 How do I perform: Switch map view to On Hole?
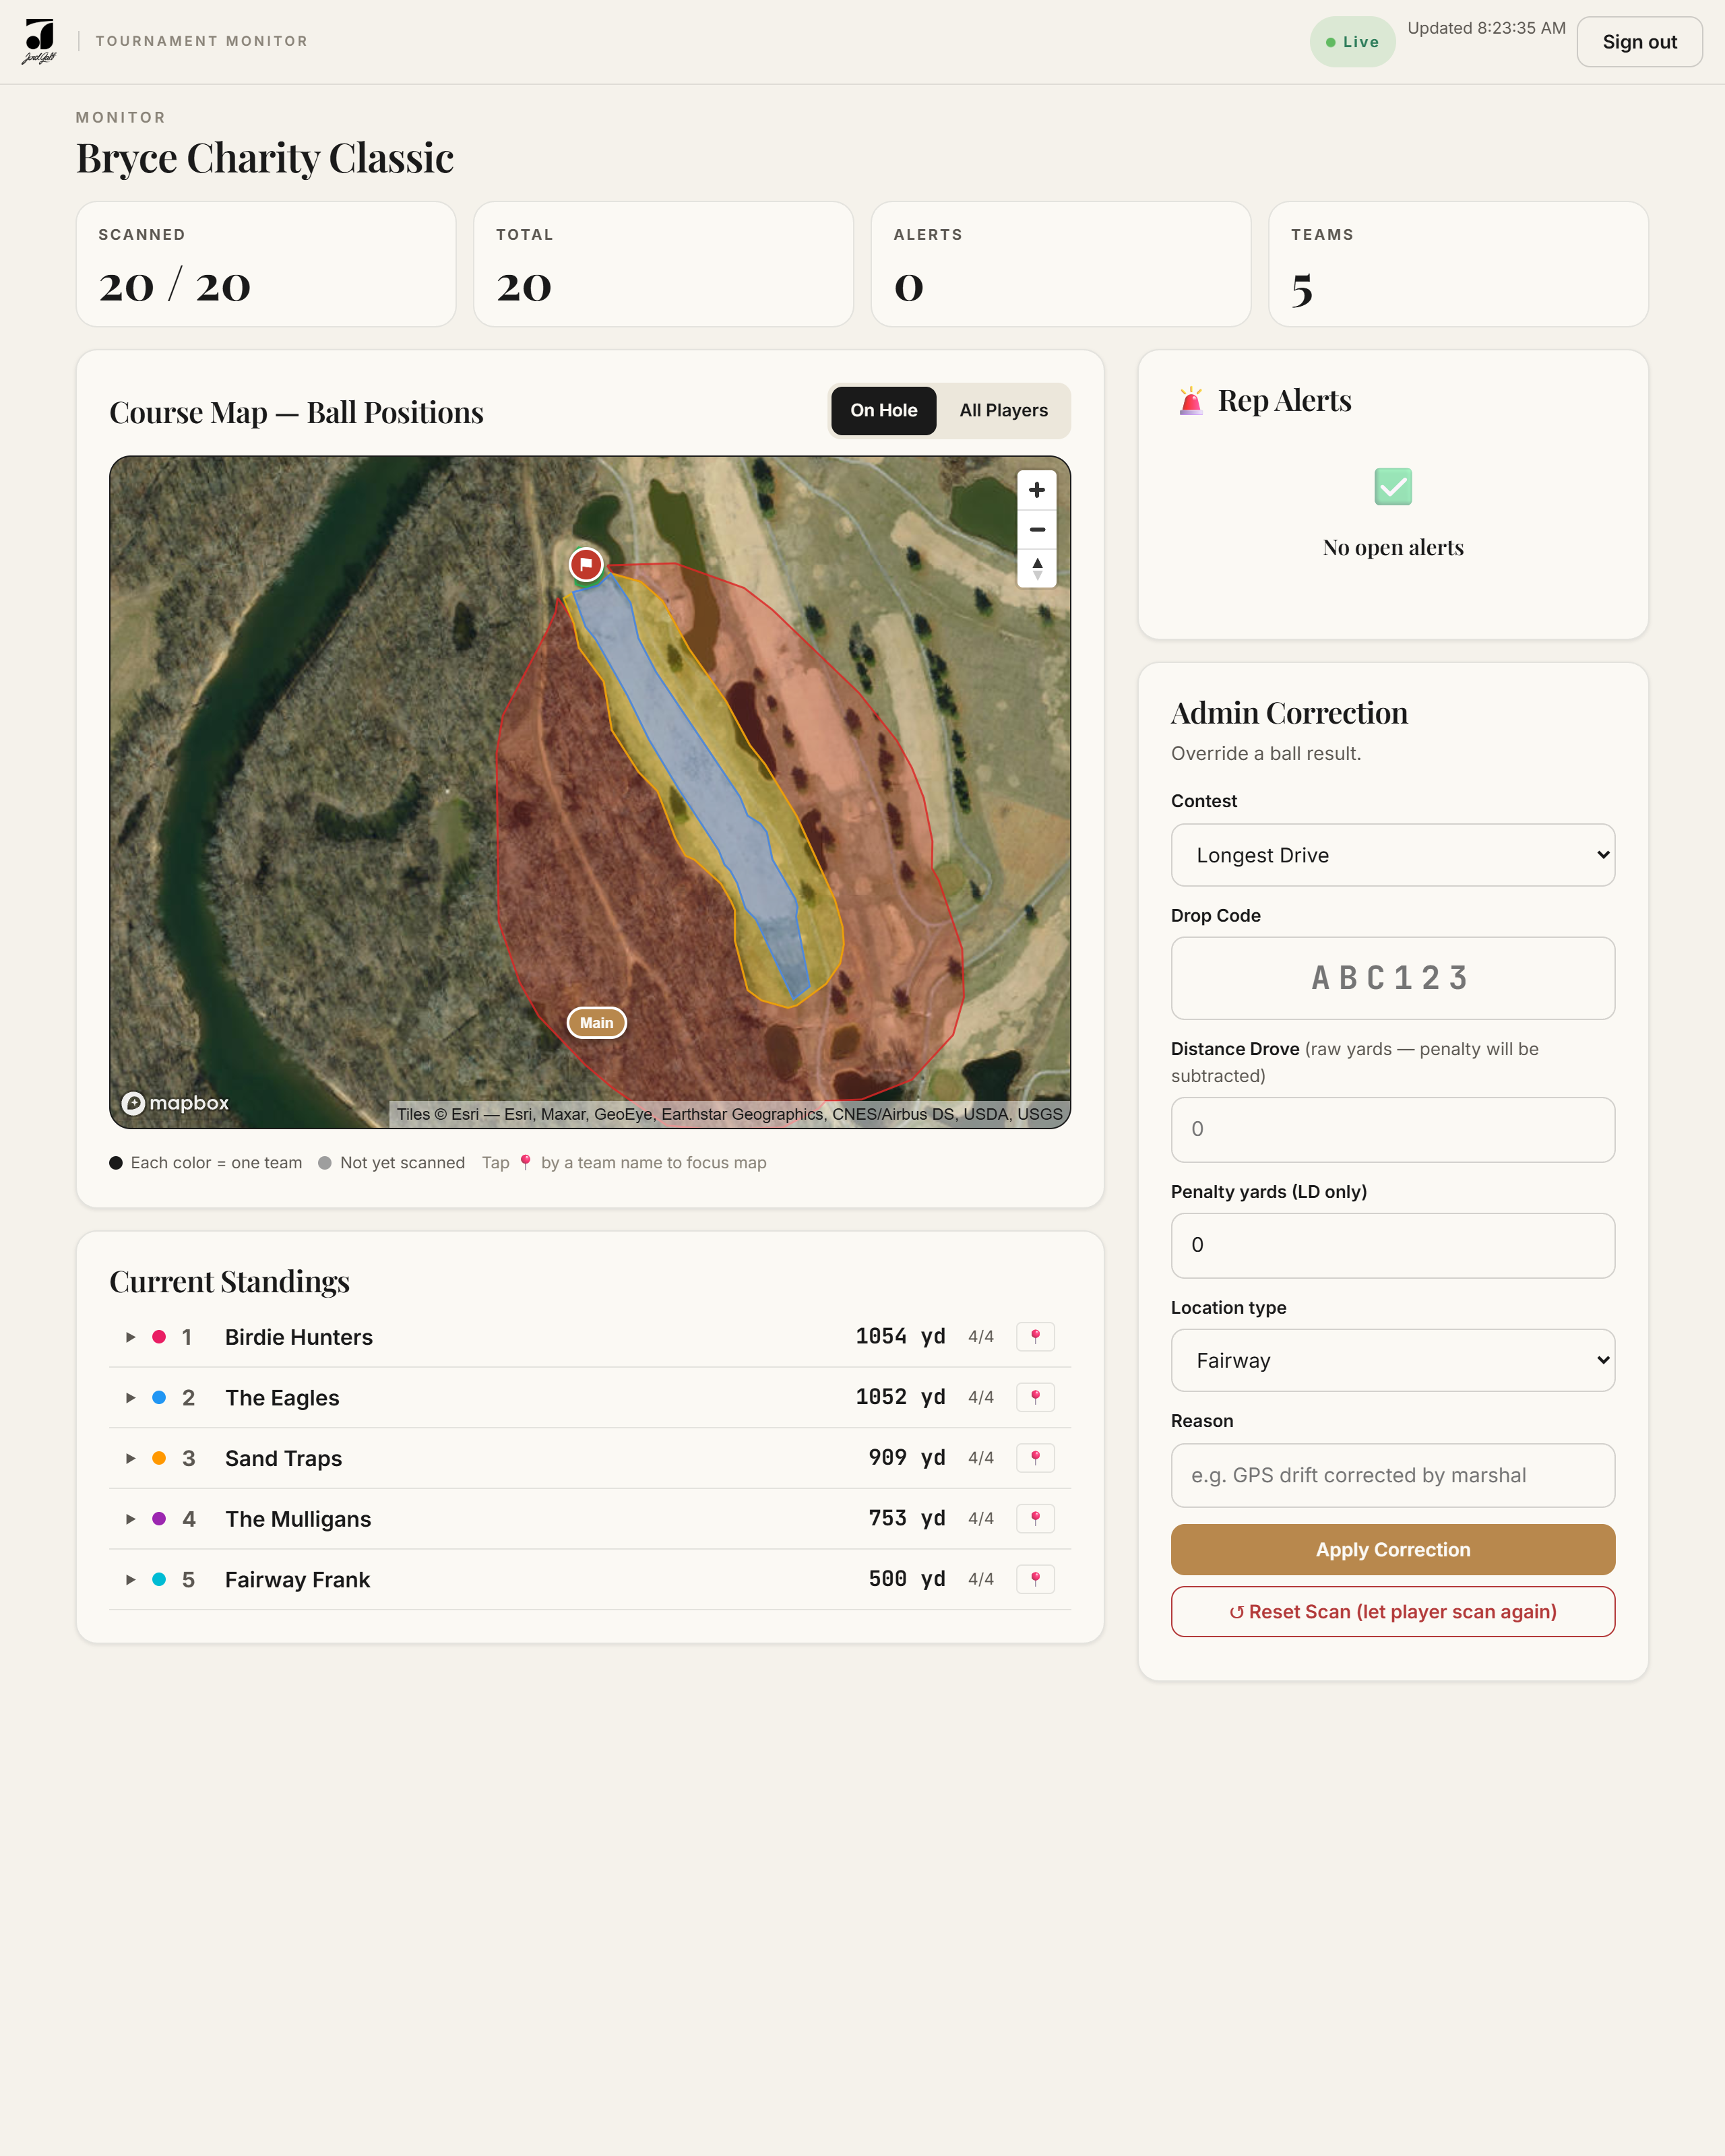pos(884,410)
